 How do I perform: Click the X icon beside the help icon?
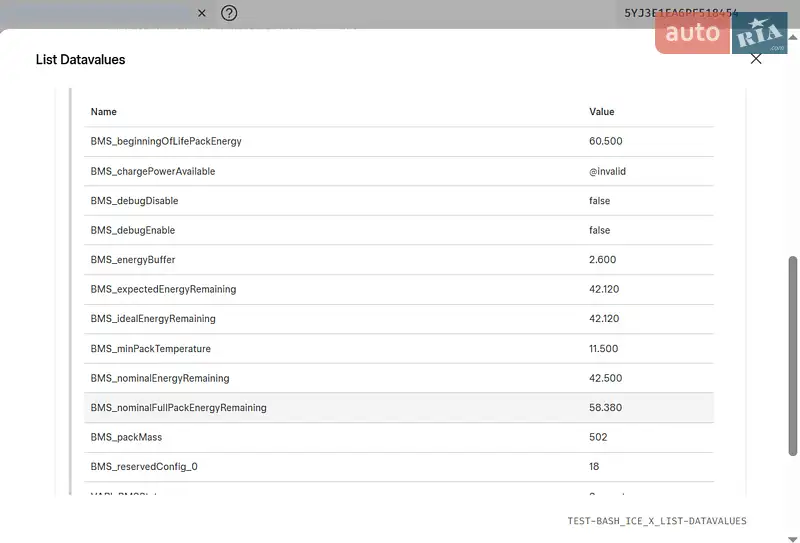coord(201,13)
